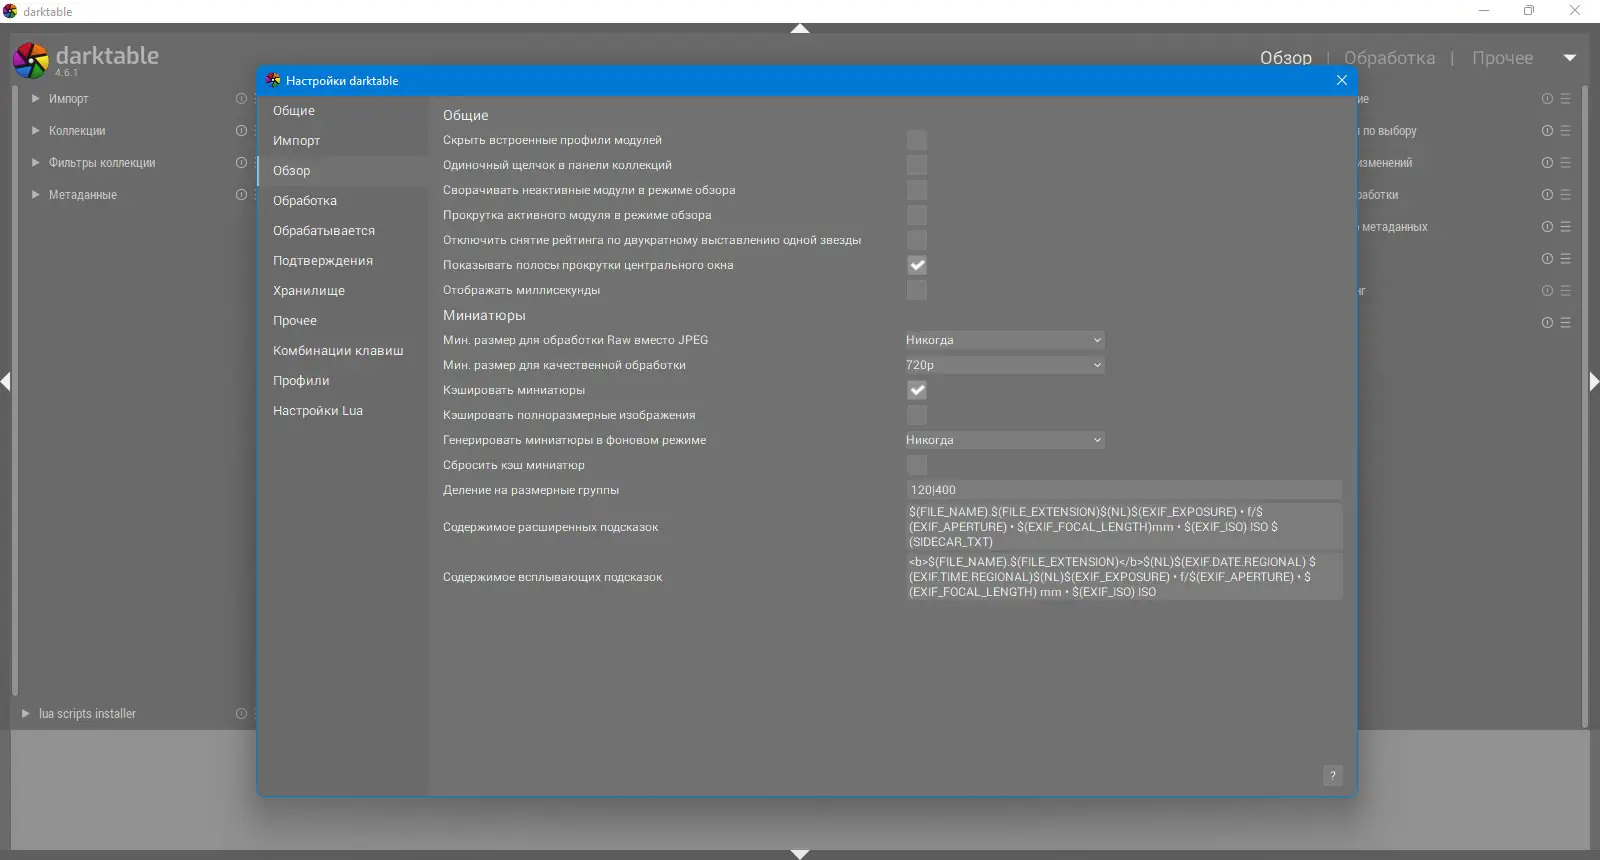
Task: Click the '120|400' size groups field
Action: [1124, 490]
